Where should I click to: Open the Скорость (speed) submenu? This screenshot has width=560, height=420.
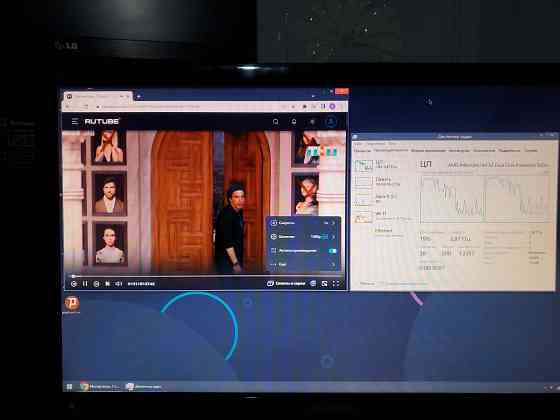point(303,223)
